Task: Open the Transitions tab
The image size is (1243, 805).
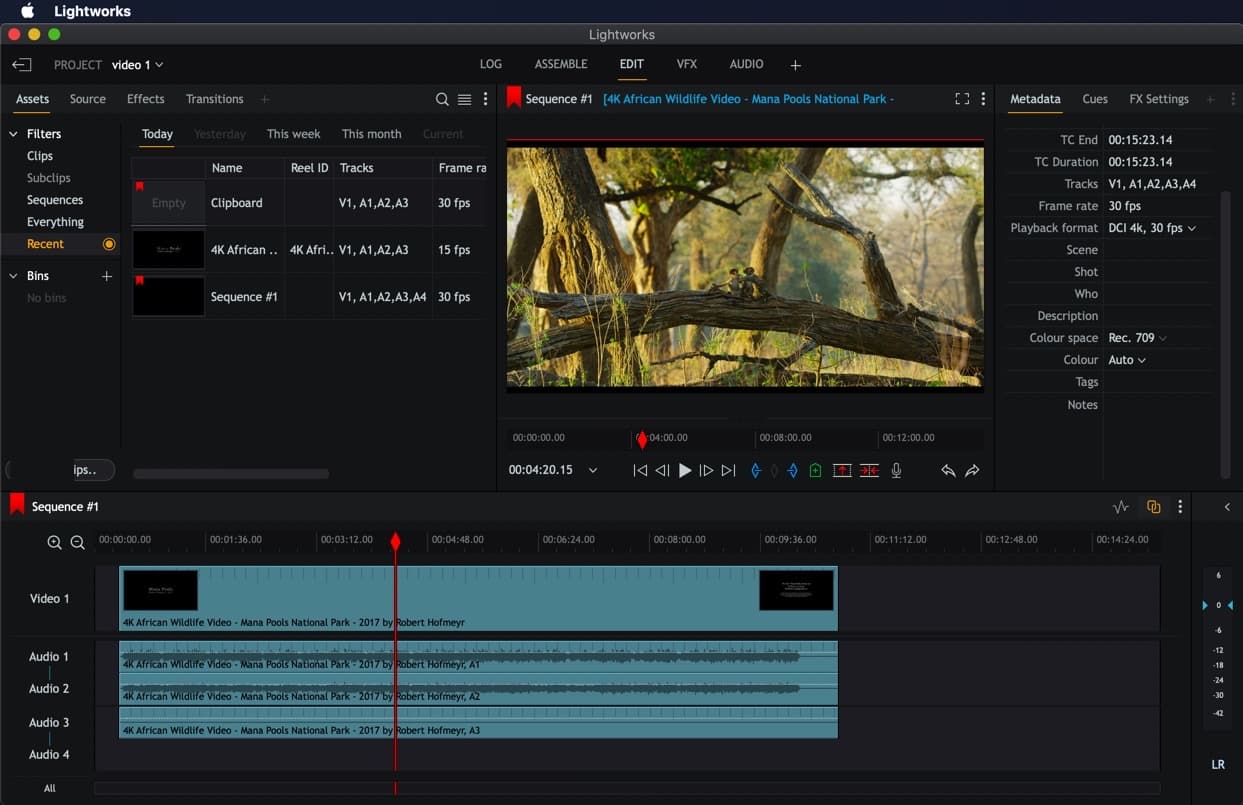Action: click(214, 99)
